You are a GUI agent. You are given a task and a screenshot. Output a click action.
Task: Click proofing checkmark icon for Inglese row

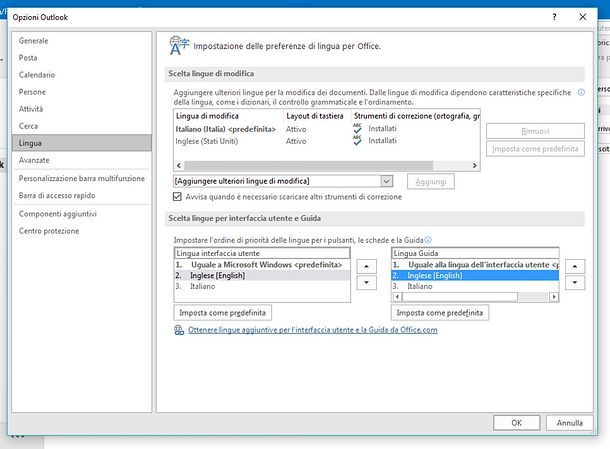pos(357,140)
